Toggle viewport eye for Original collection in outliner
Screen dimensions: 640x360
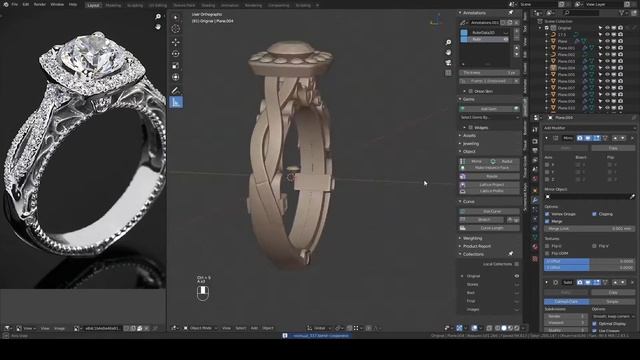click(607, 28)
